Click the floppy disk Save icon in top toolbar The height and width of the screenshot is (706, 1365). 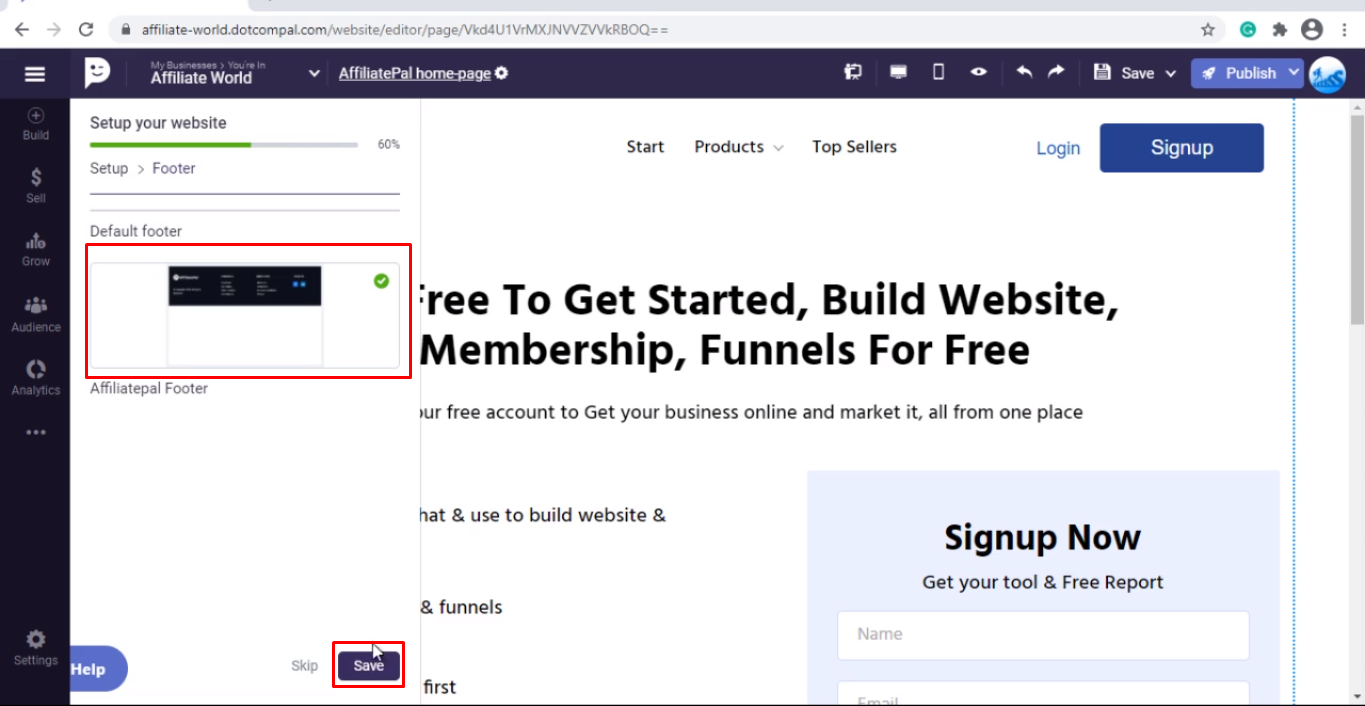[x=1102, y=72]
